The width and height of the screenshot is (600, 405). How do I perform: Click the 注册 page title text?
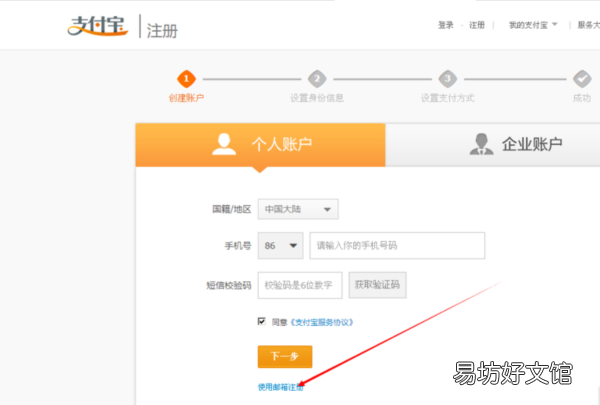click(x=162, y=31)
